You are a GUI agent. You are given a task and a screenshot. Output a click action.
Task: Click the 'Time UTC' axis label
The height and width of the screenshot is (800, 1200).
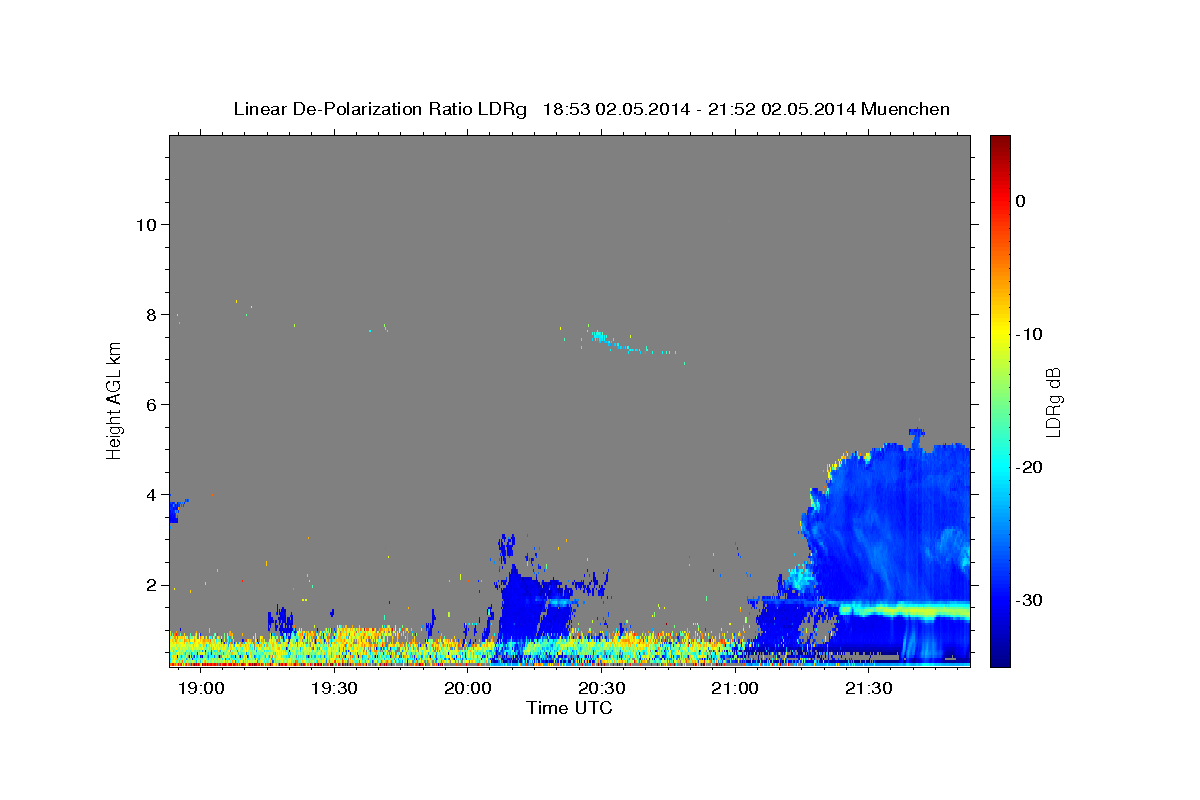point(569,708)
